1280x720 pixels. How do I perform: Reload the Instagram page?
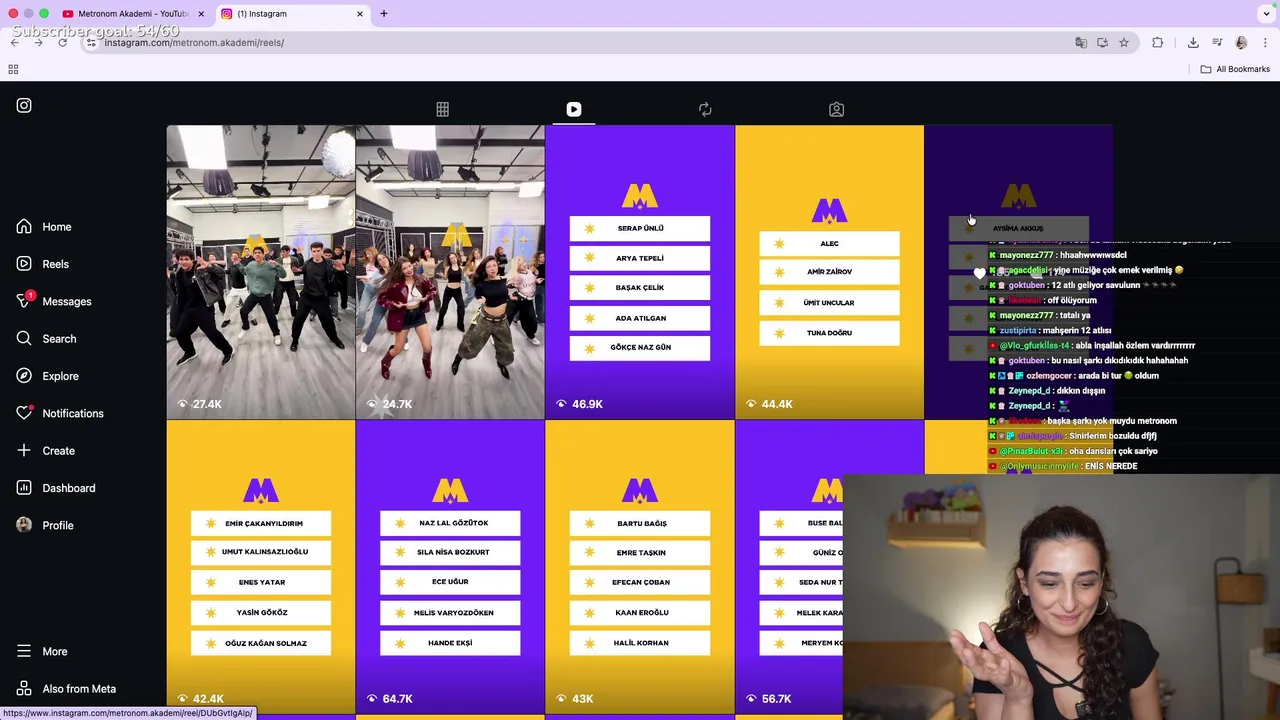click(x=62, y=43)
